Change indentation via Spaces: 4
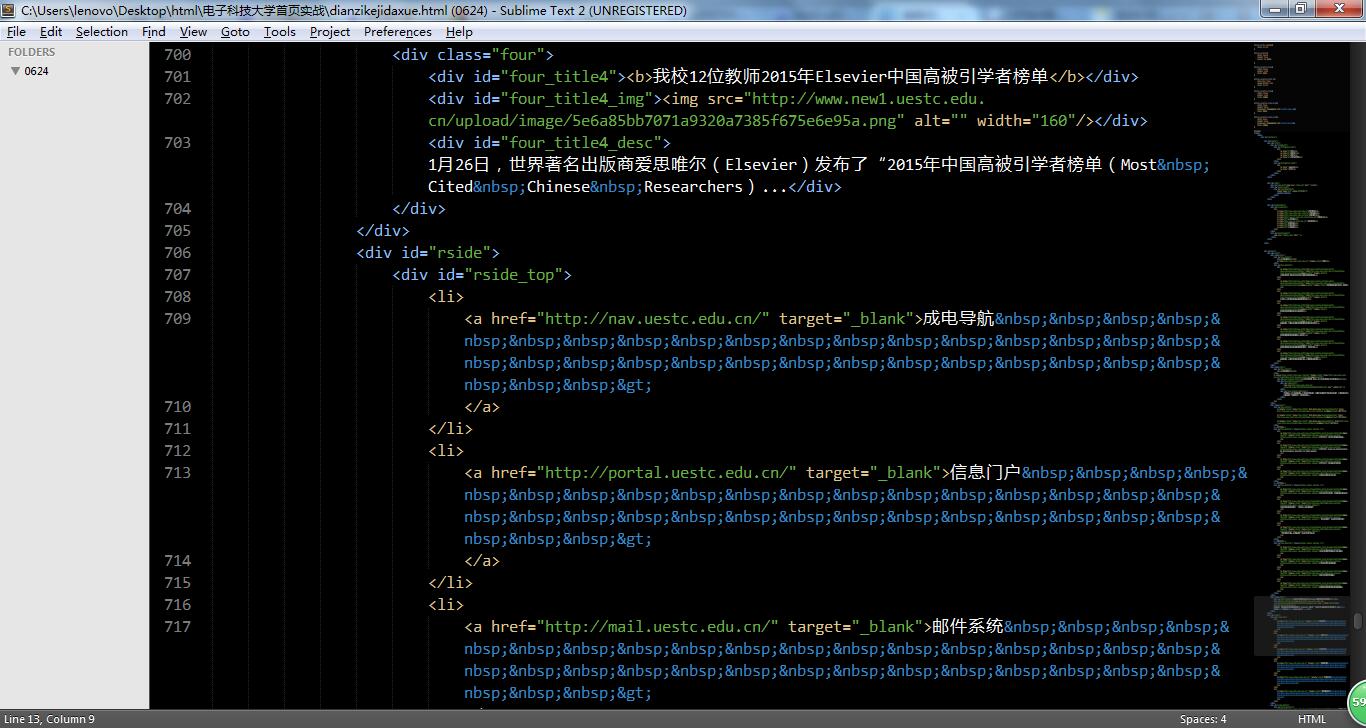Screen dimensions: 1366x728 1202,719
